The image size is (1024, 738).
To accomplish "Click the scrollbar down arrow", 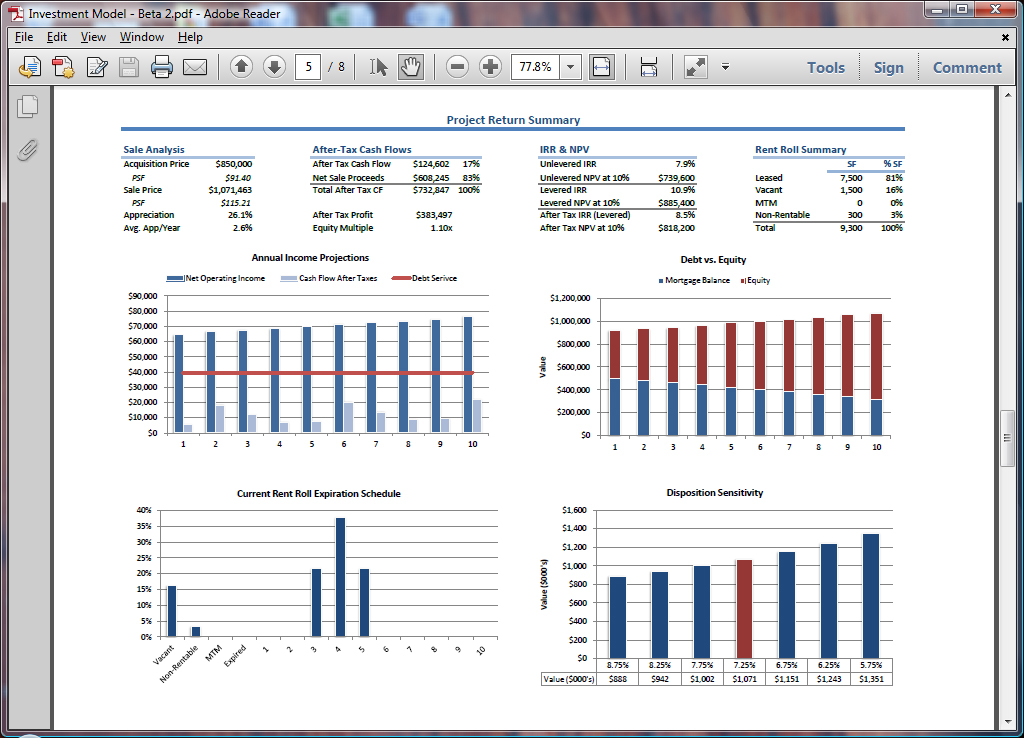I will click(1006, 722).
